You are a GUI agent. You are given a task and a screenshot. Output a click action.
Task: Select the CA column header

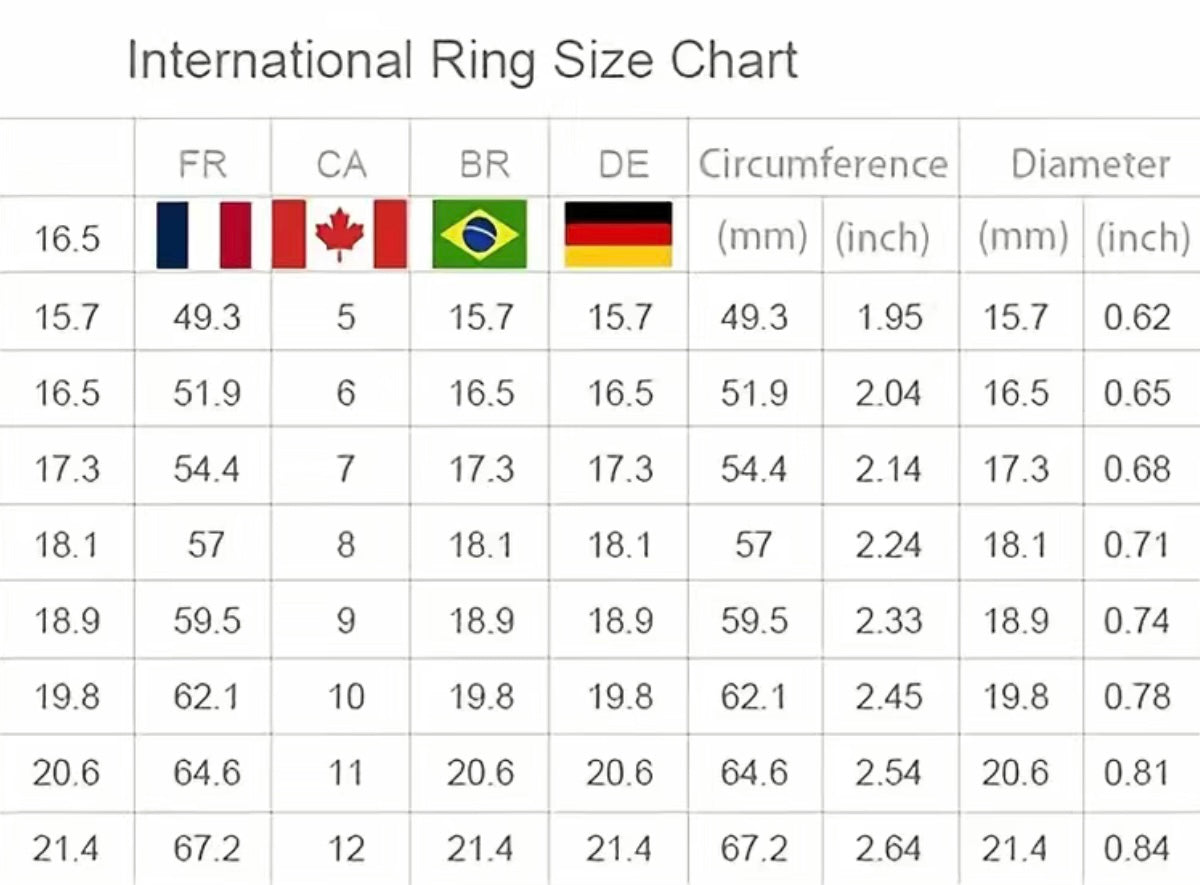pyautogui.click(x=341, y=165)
